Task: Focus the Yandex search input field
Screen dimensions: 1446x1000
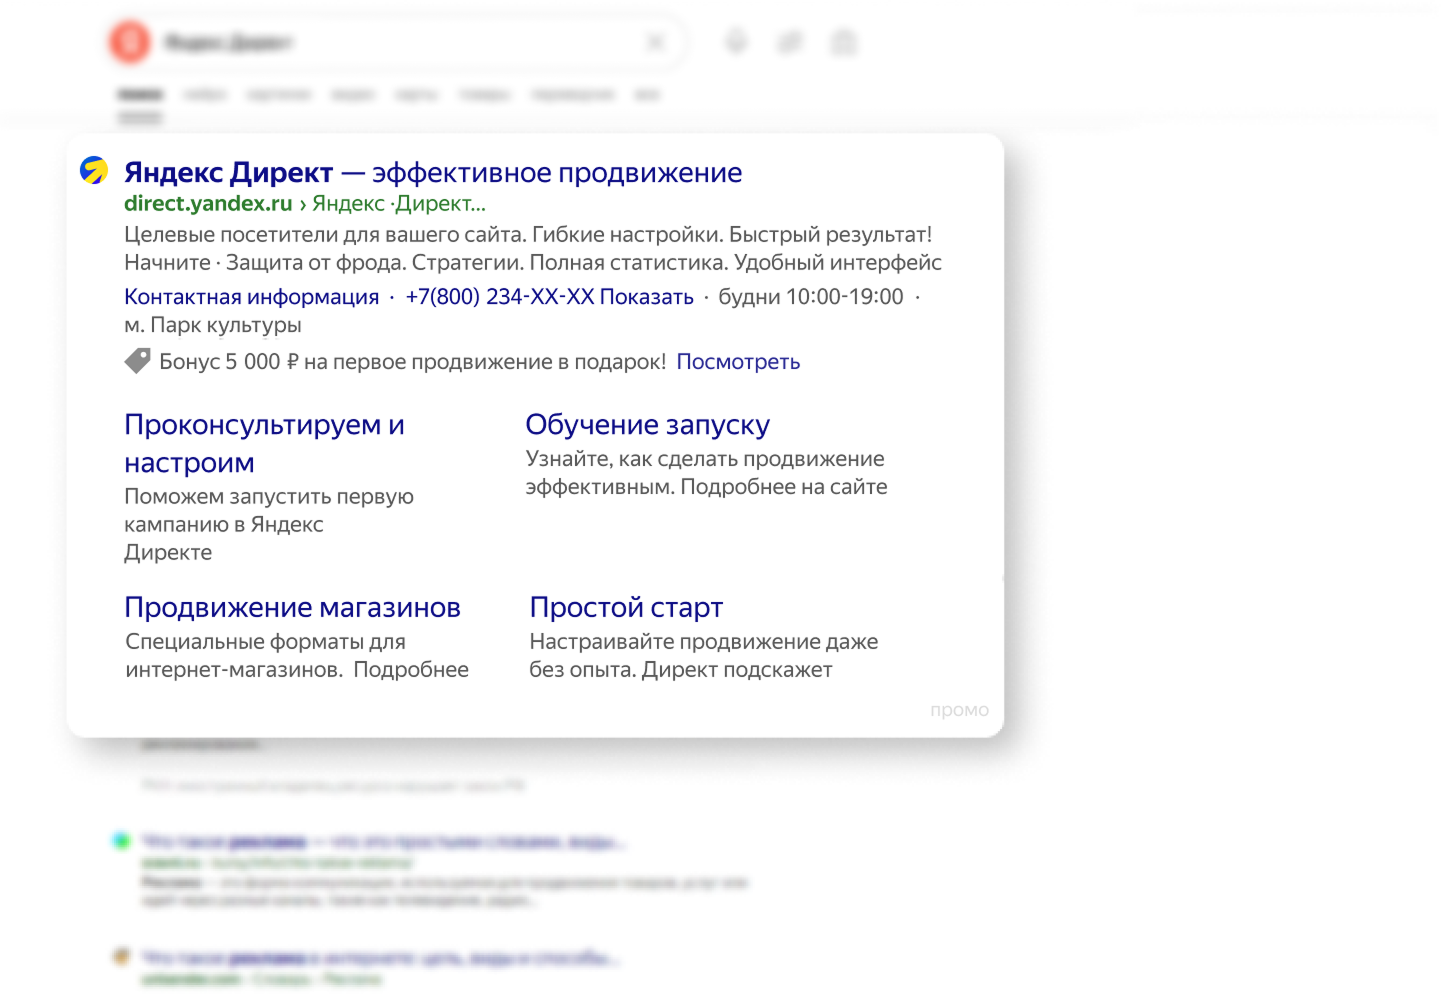Action: [x=400, y=42]
